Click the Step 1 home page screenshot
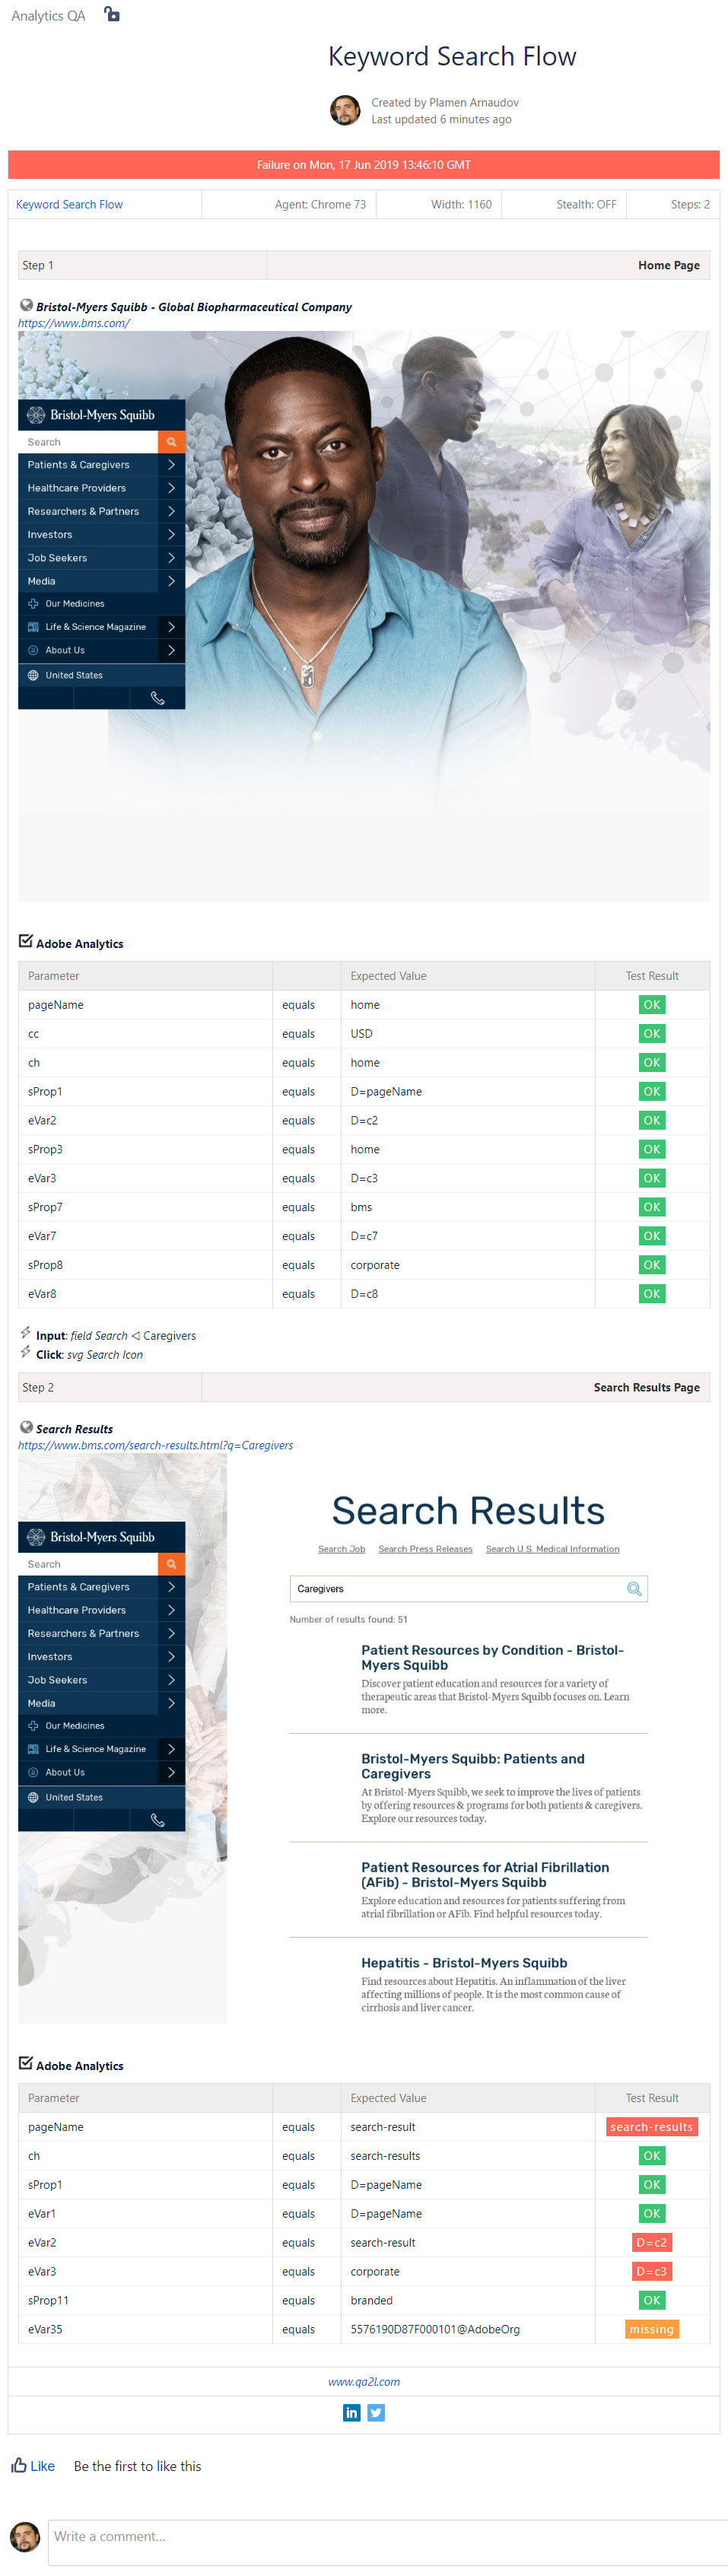 pos(364,616)
